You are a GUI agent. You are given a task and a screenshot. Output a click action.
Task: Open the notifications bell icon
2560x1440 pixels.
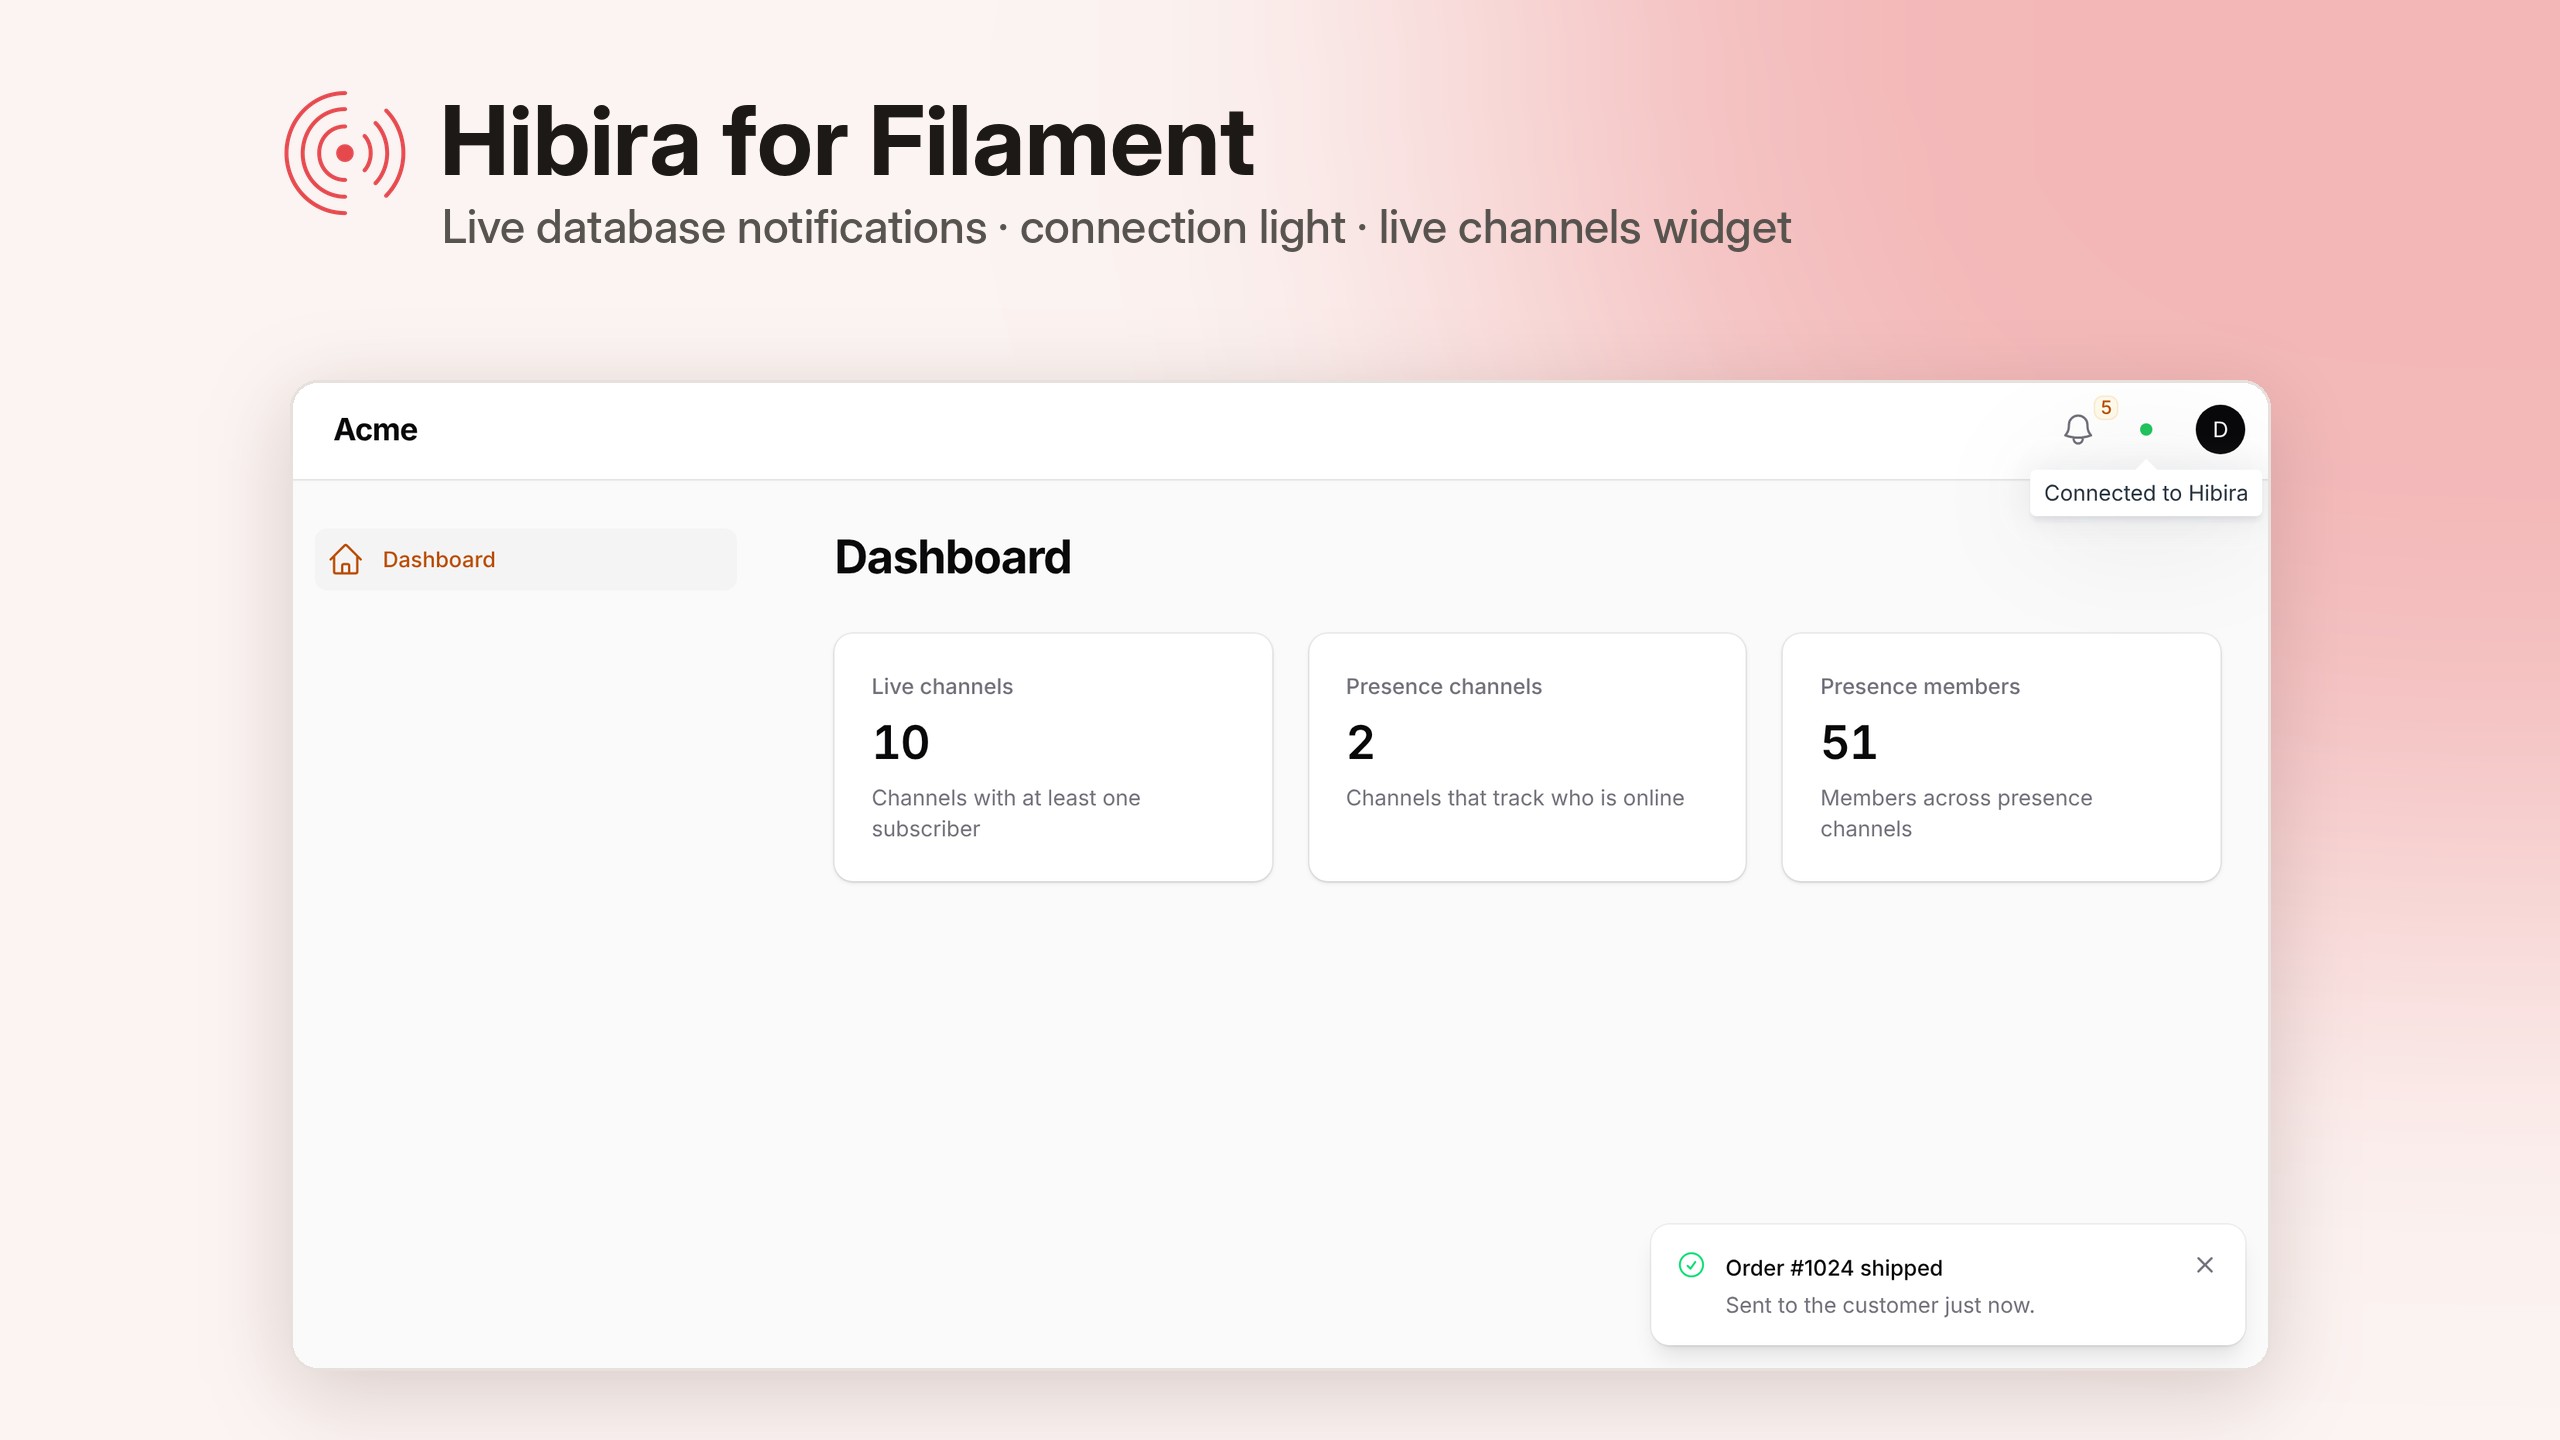(2077, 430)
